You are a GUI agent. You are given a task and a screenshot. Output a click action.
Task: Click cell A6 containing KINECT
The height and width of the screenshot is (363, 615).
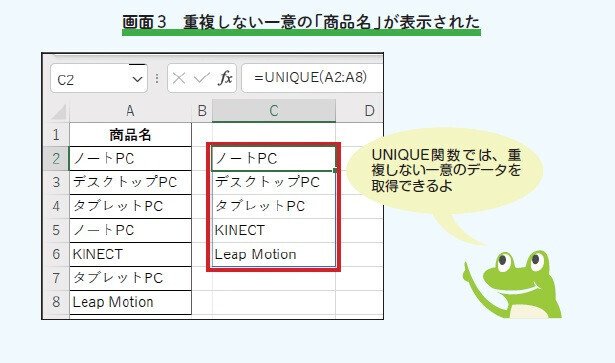(x=130, y=254)
